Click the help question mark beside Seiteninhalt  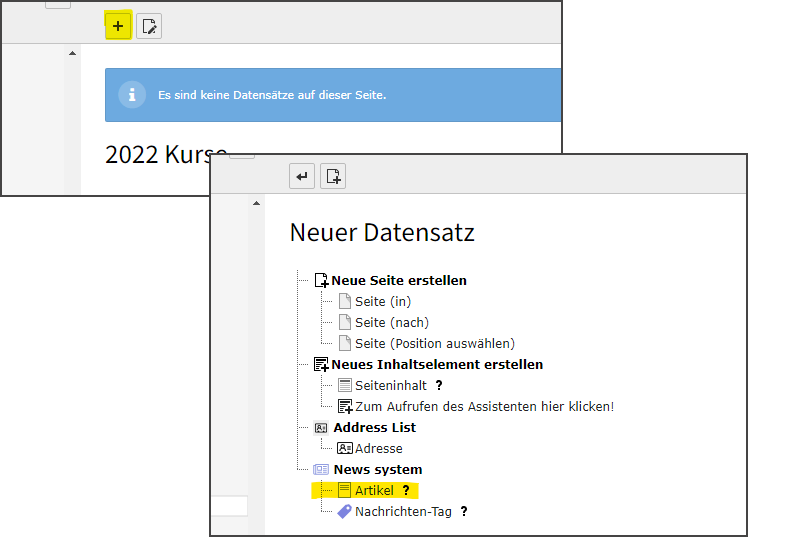(x=439, y=385)
